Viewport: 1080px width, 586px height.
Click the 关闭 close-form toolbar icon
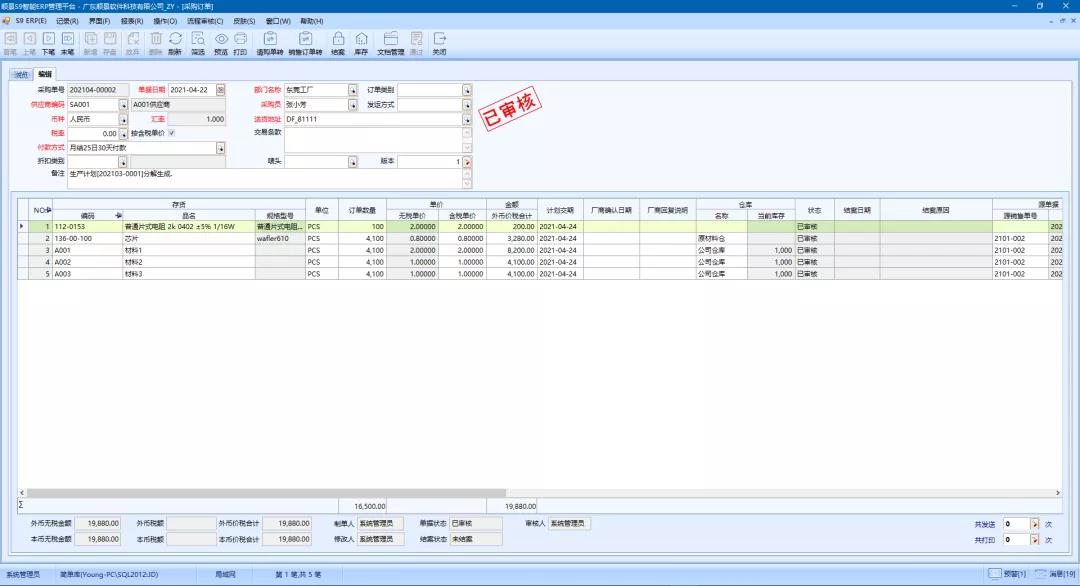[439, 42]
